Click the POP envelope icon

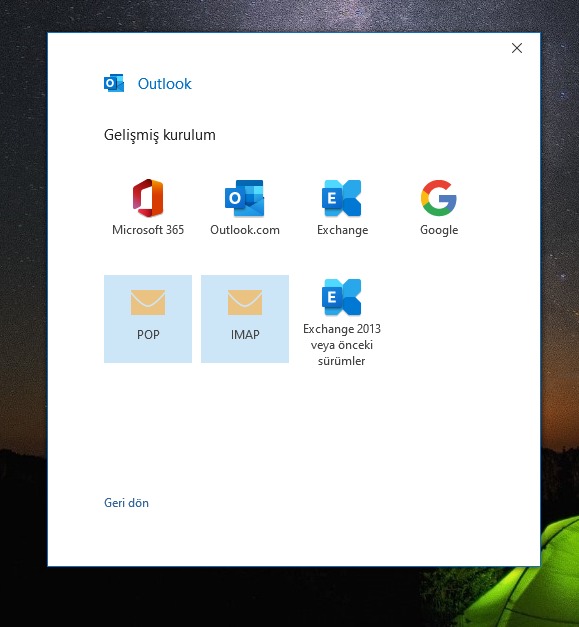tap(148, 302)
